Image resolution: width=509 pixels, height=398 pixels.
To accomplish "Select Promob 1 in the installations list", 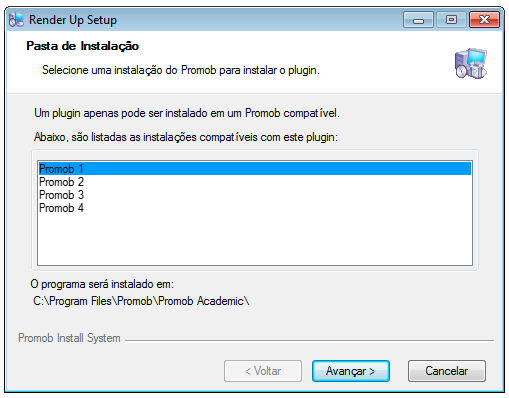I will (255, 169).
